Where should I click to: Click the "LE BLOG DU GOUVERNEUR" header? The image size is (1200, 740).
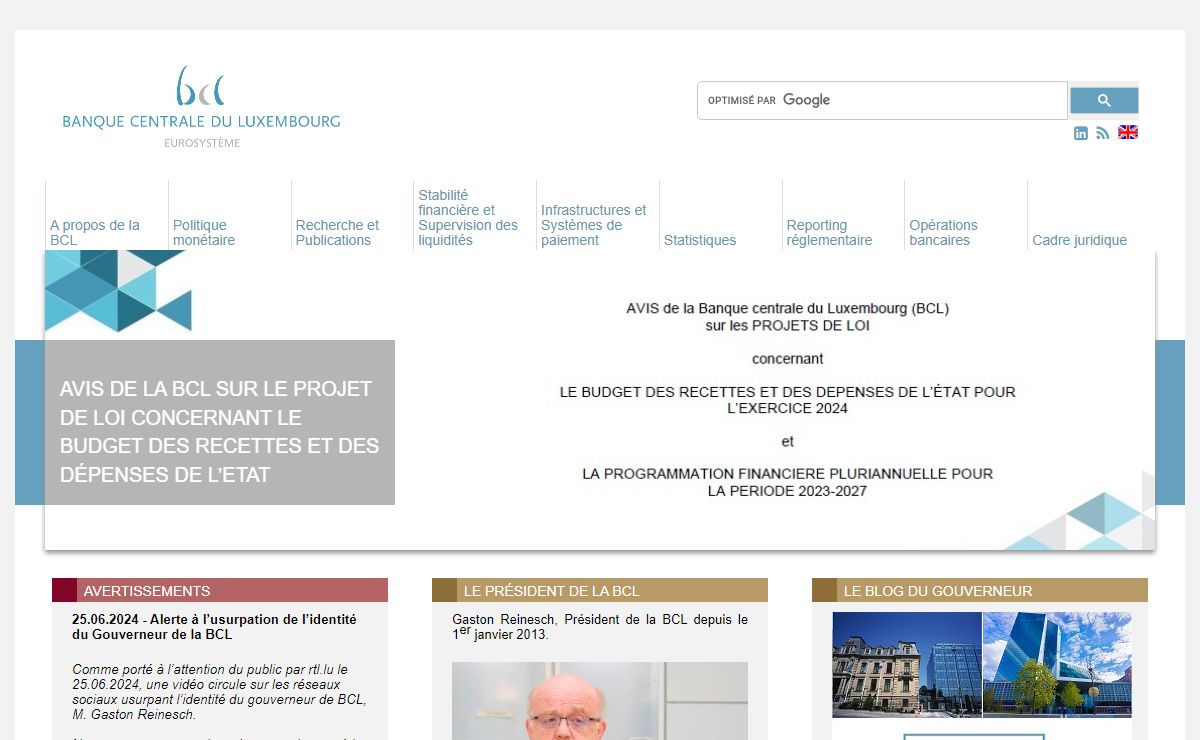click(x=980, y=590)
